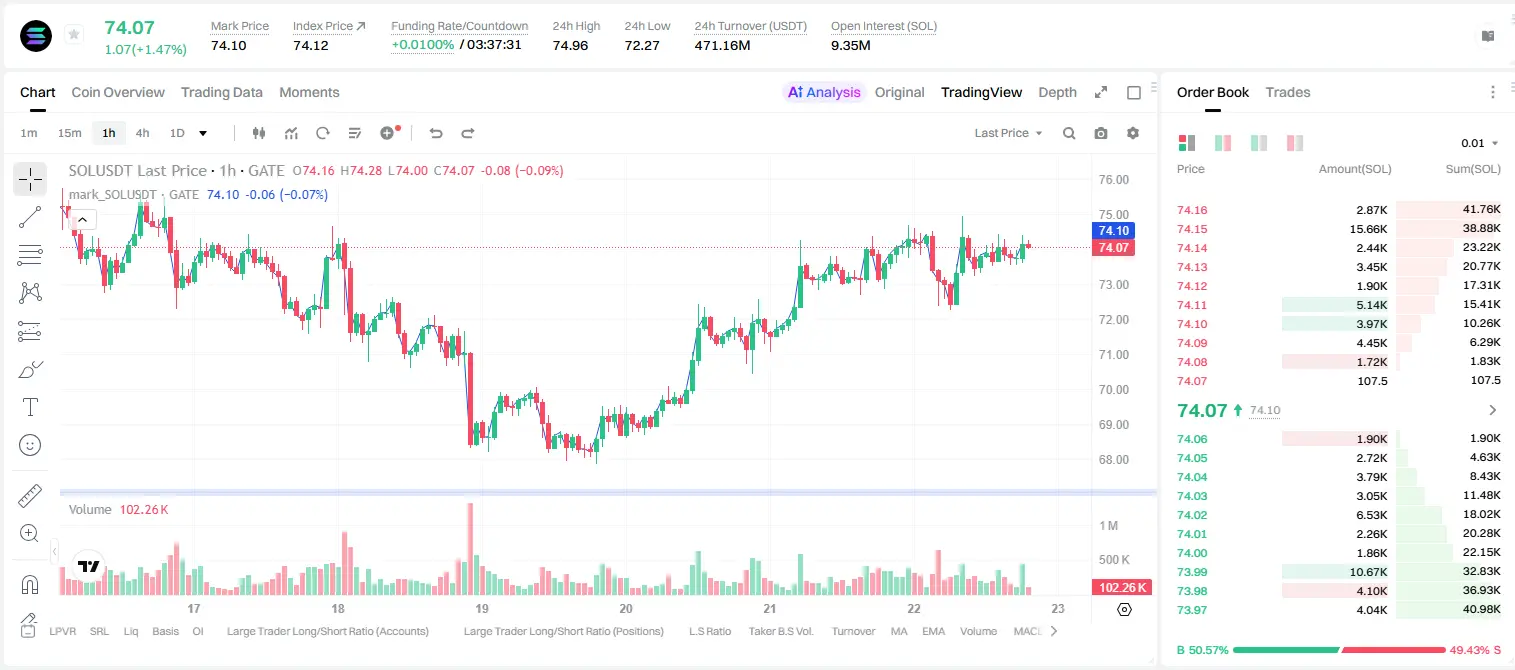Select the 74.15 ask price row

[x=1338, y=229]
